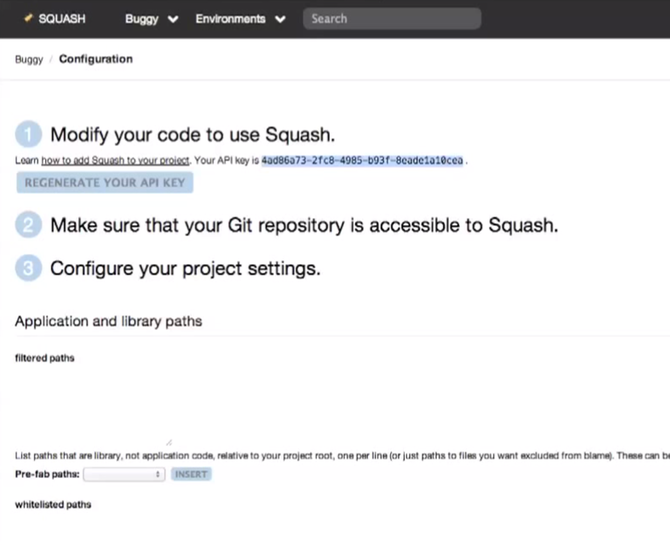Click the Pre-fab paths label
This screenshot has height=545, width=670.
pyautogui.click(x=47, y=474)
